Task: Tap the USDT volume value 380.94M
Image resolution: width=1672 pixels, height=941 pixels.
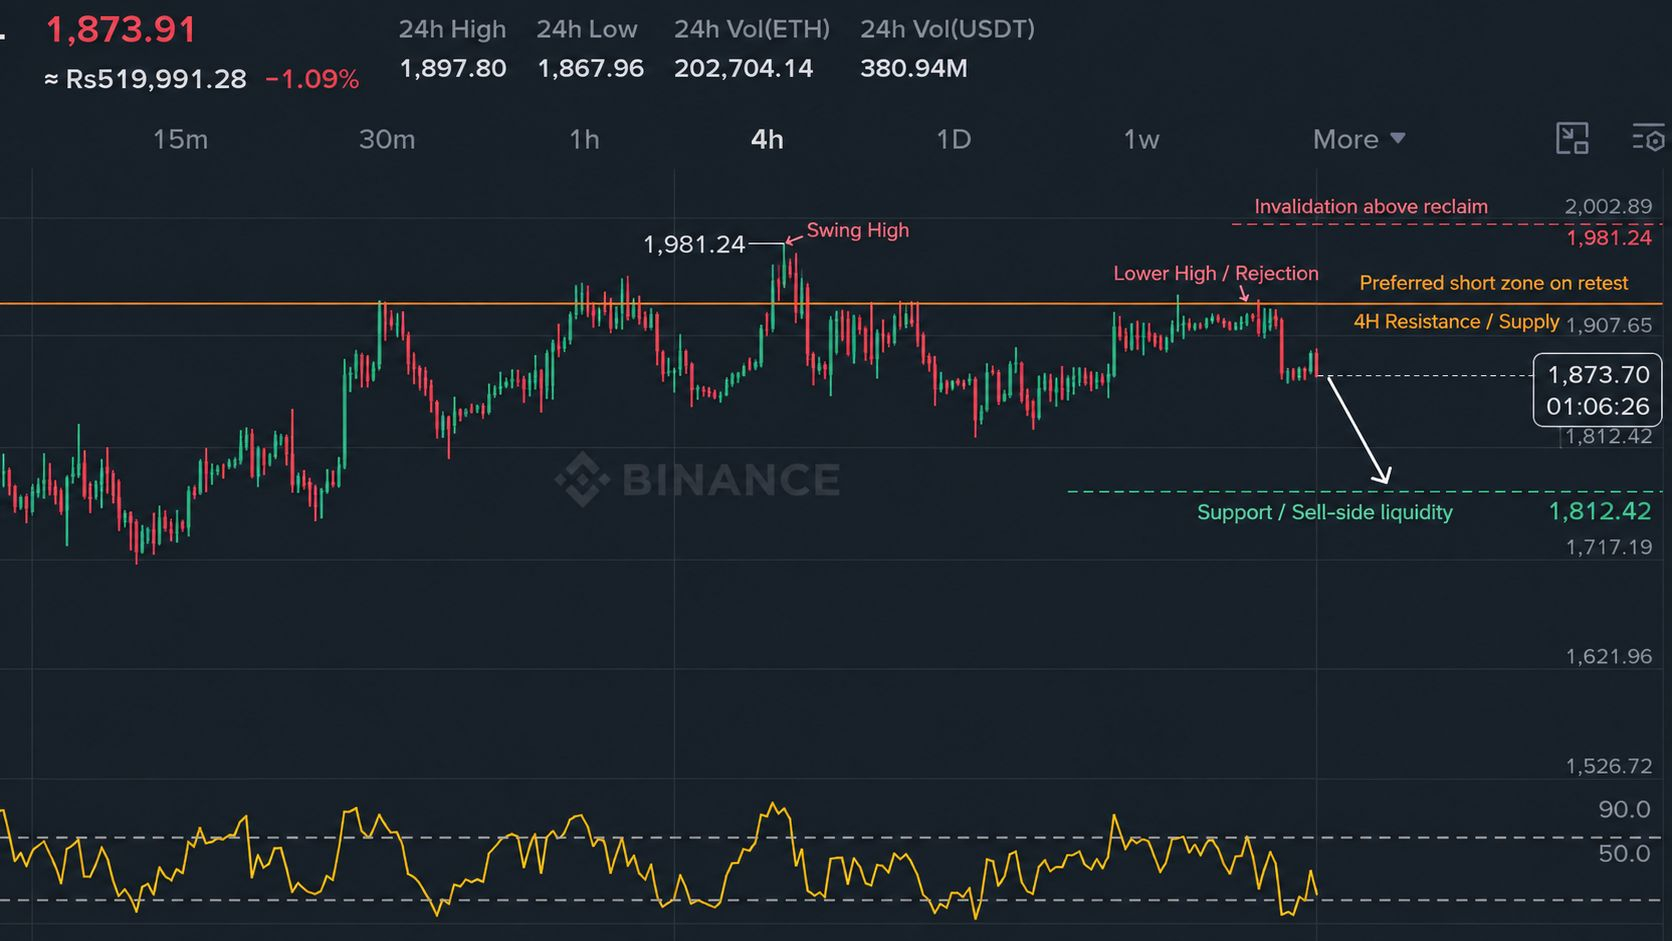Action: coord(914,68)
